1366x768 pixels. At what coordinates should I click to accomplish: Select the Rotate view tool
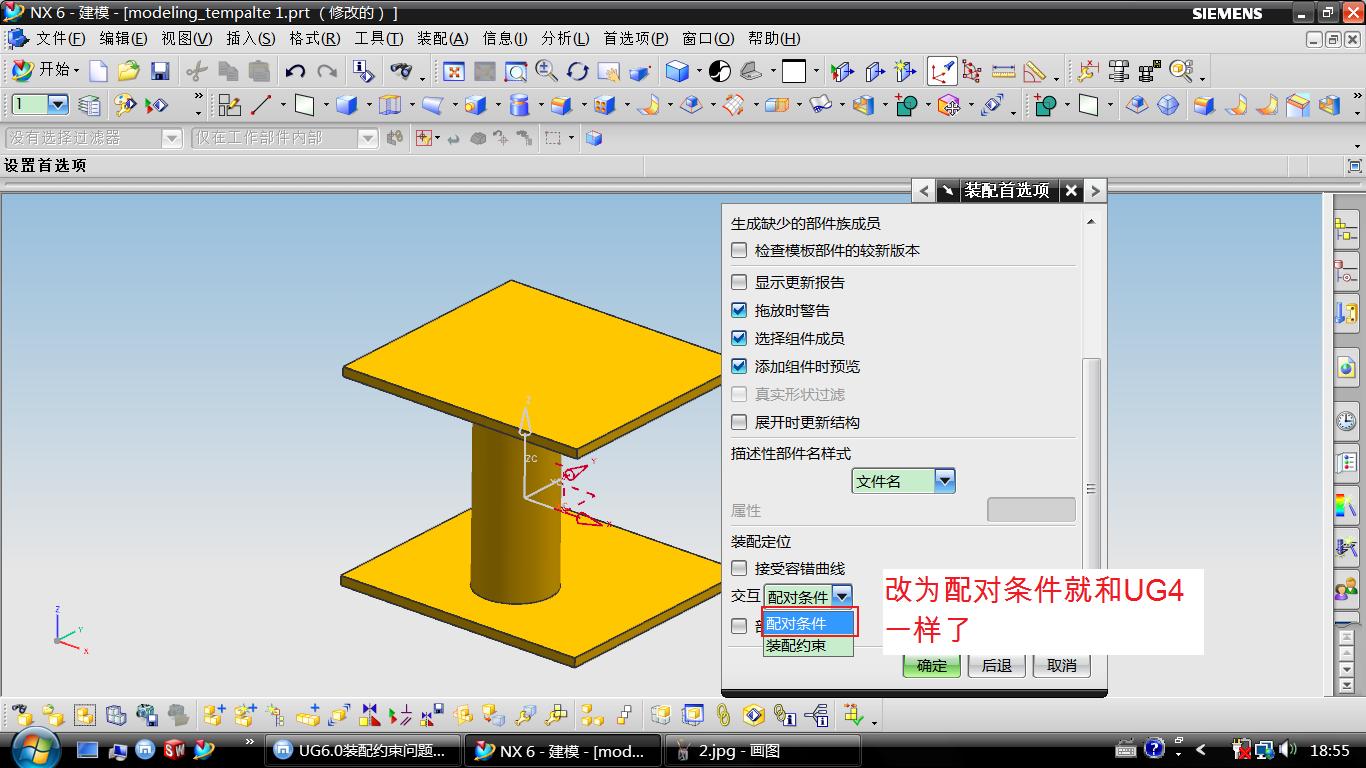(577, 71)
